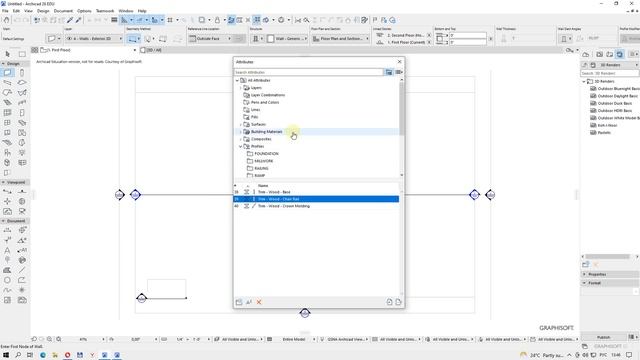Expand the Layers folder in Attributes tree
Screen dimensions: 640x360
click(241, 88)
